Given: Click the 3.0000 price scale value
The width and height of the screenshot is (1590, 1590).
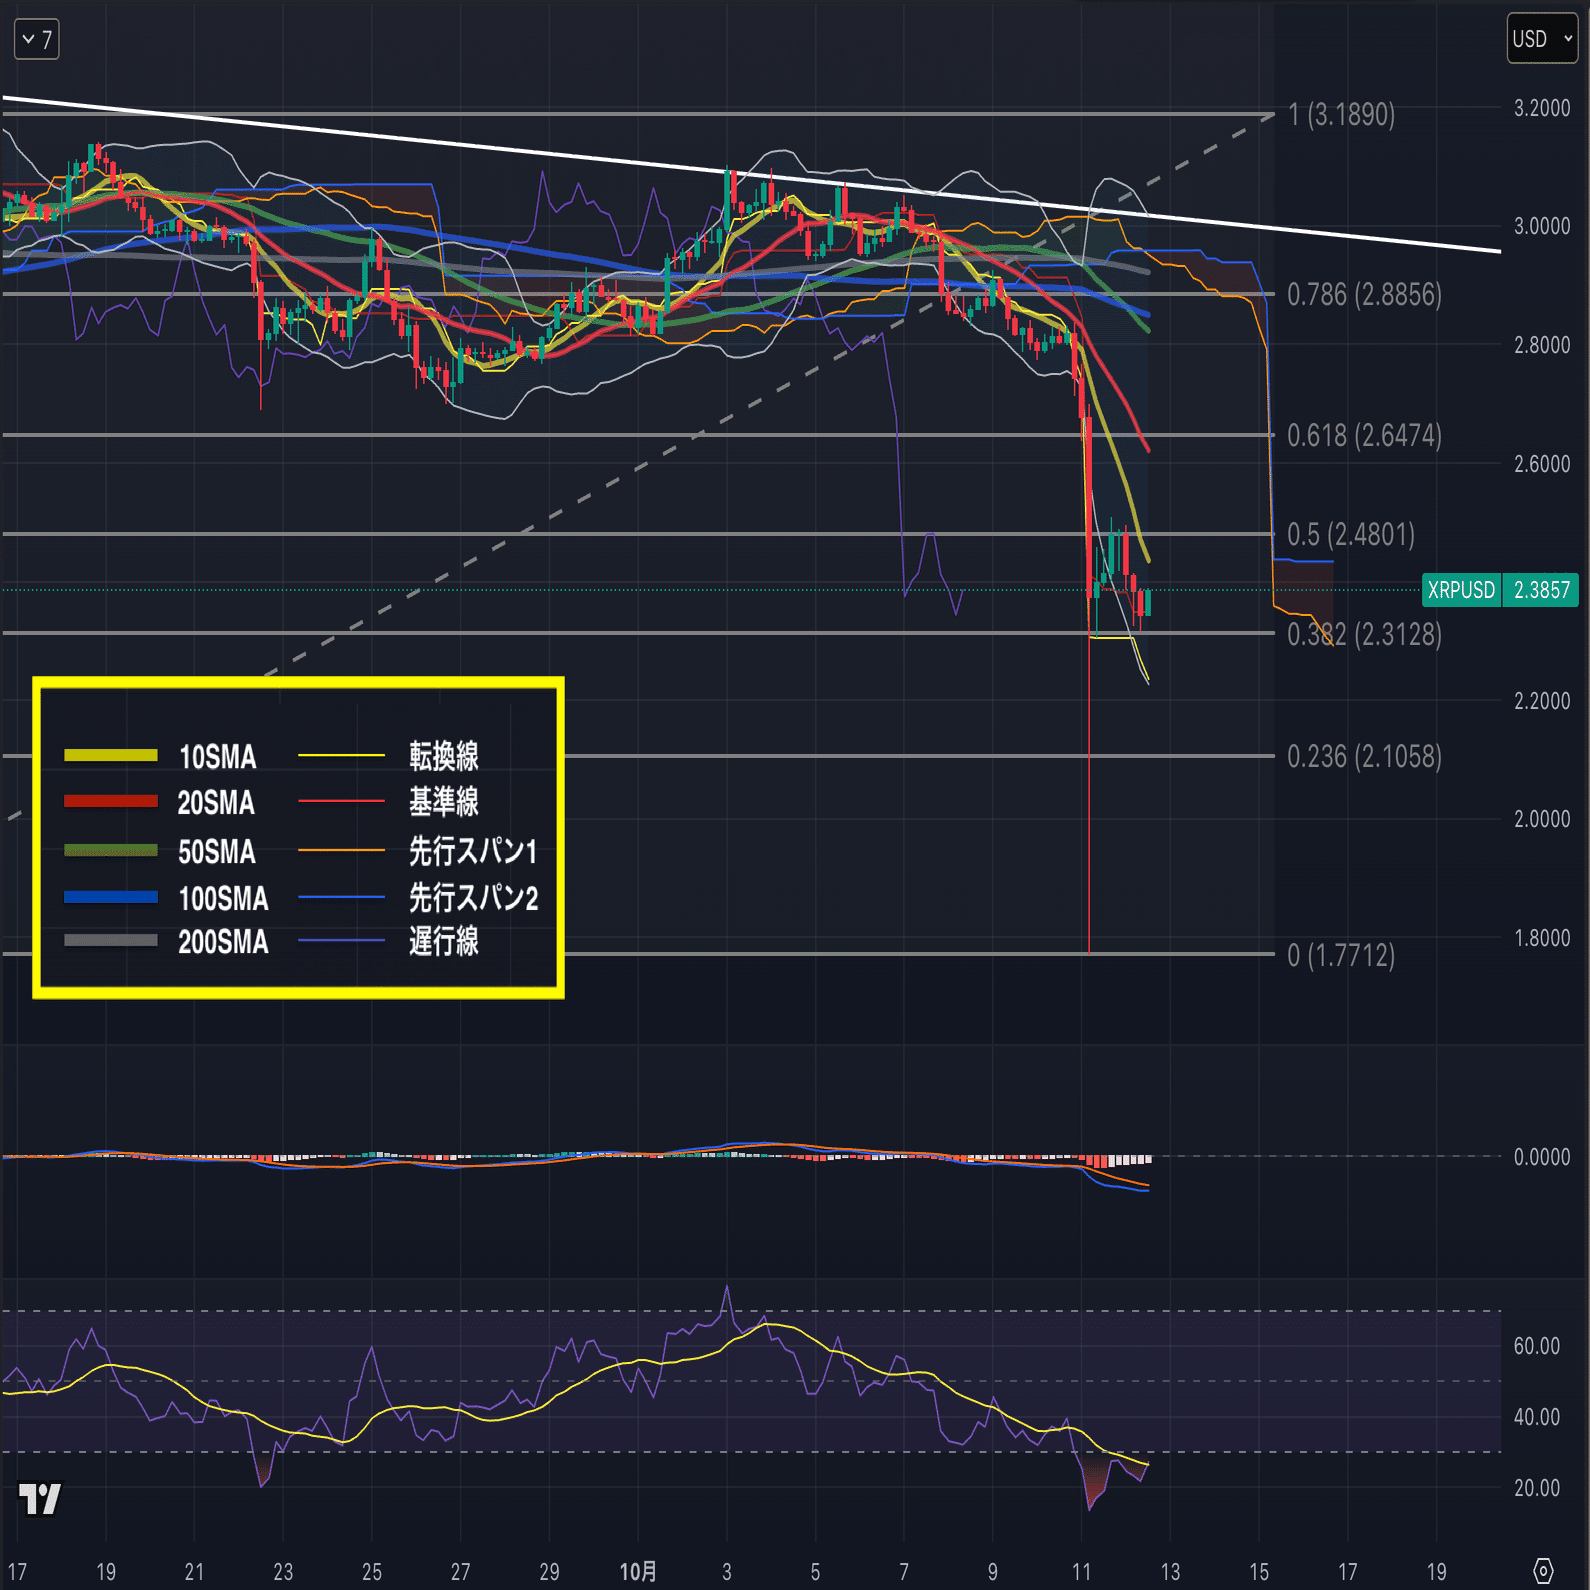Looking at the screenshot, I should pyautogui.click(x=1542, y=226).
